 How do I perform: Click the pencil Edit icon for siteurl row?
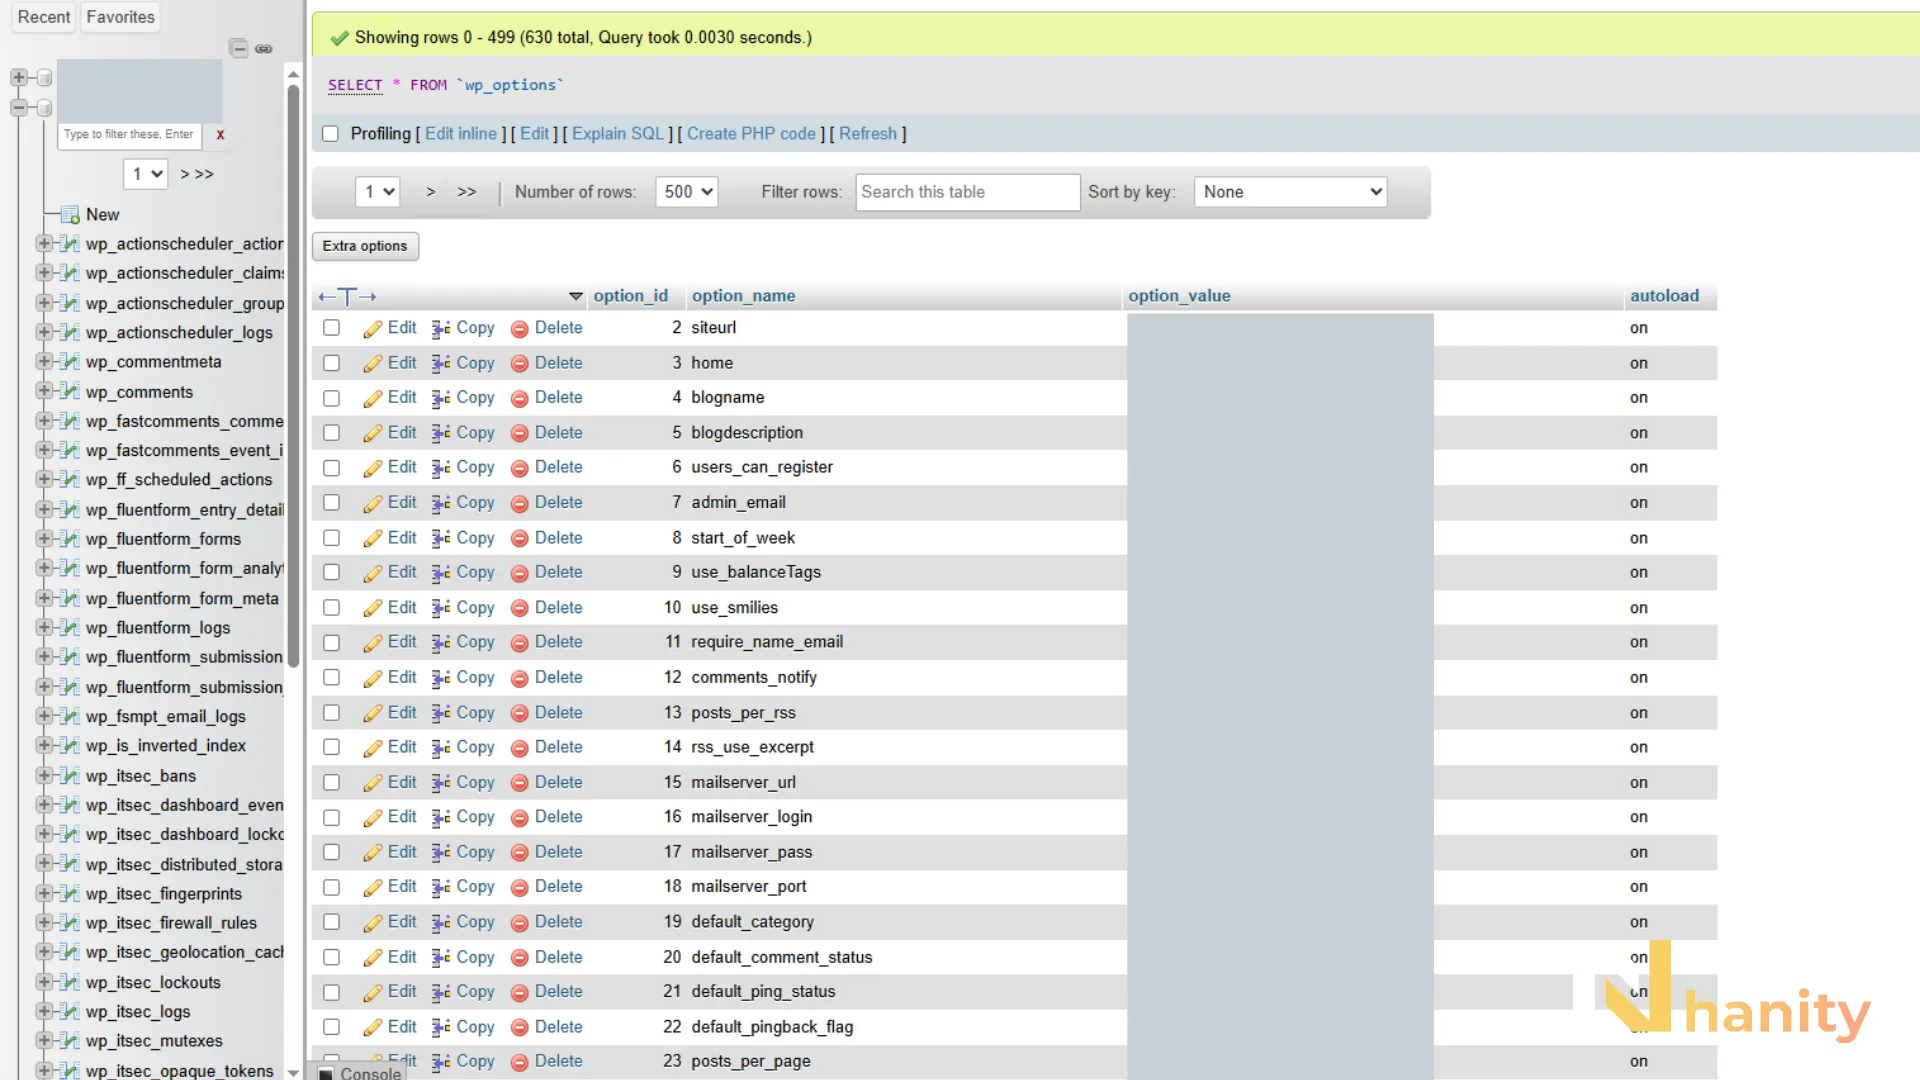(373, 329)
